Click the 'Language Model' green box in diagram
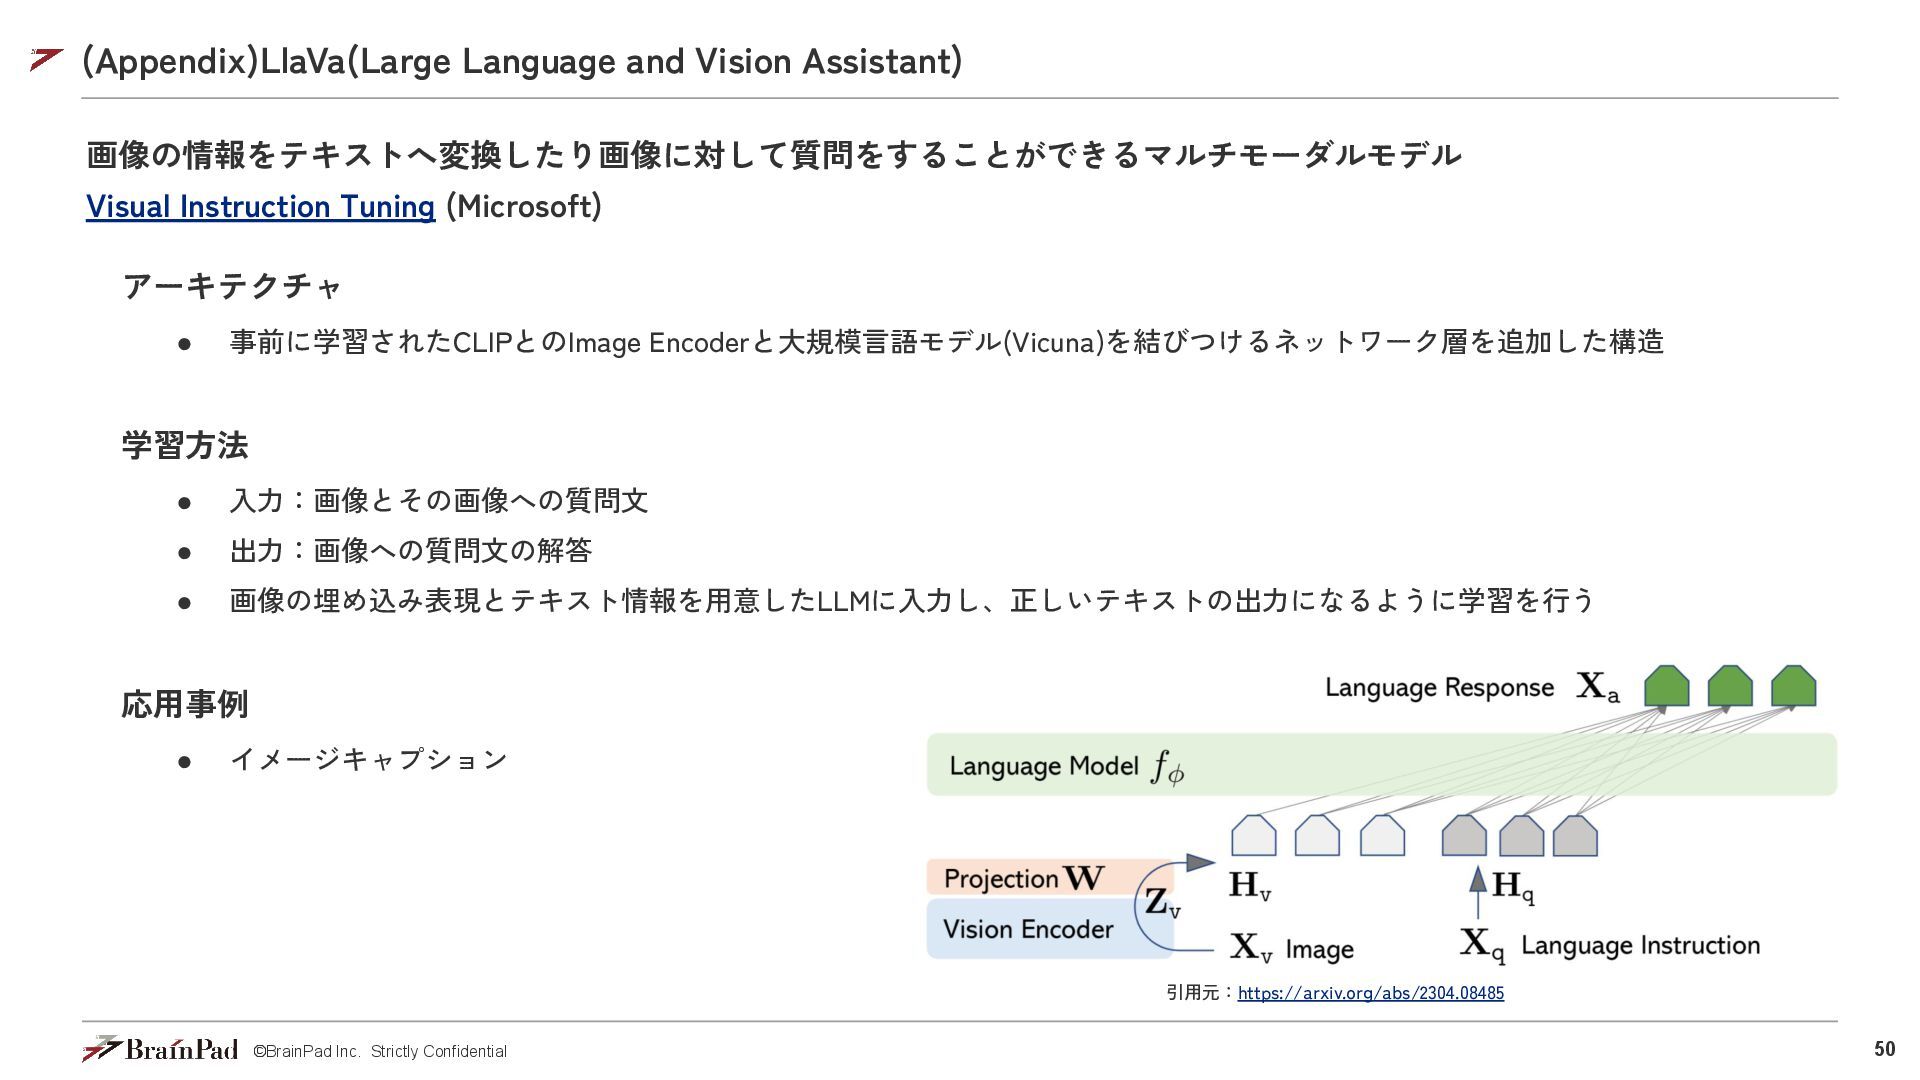This screenshot has height=1080, width=1920. pos(1381,765)
